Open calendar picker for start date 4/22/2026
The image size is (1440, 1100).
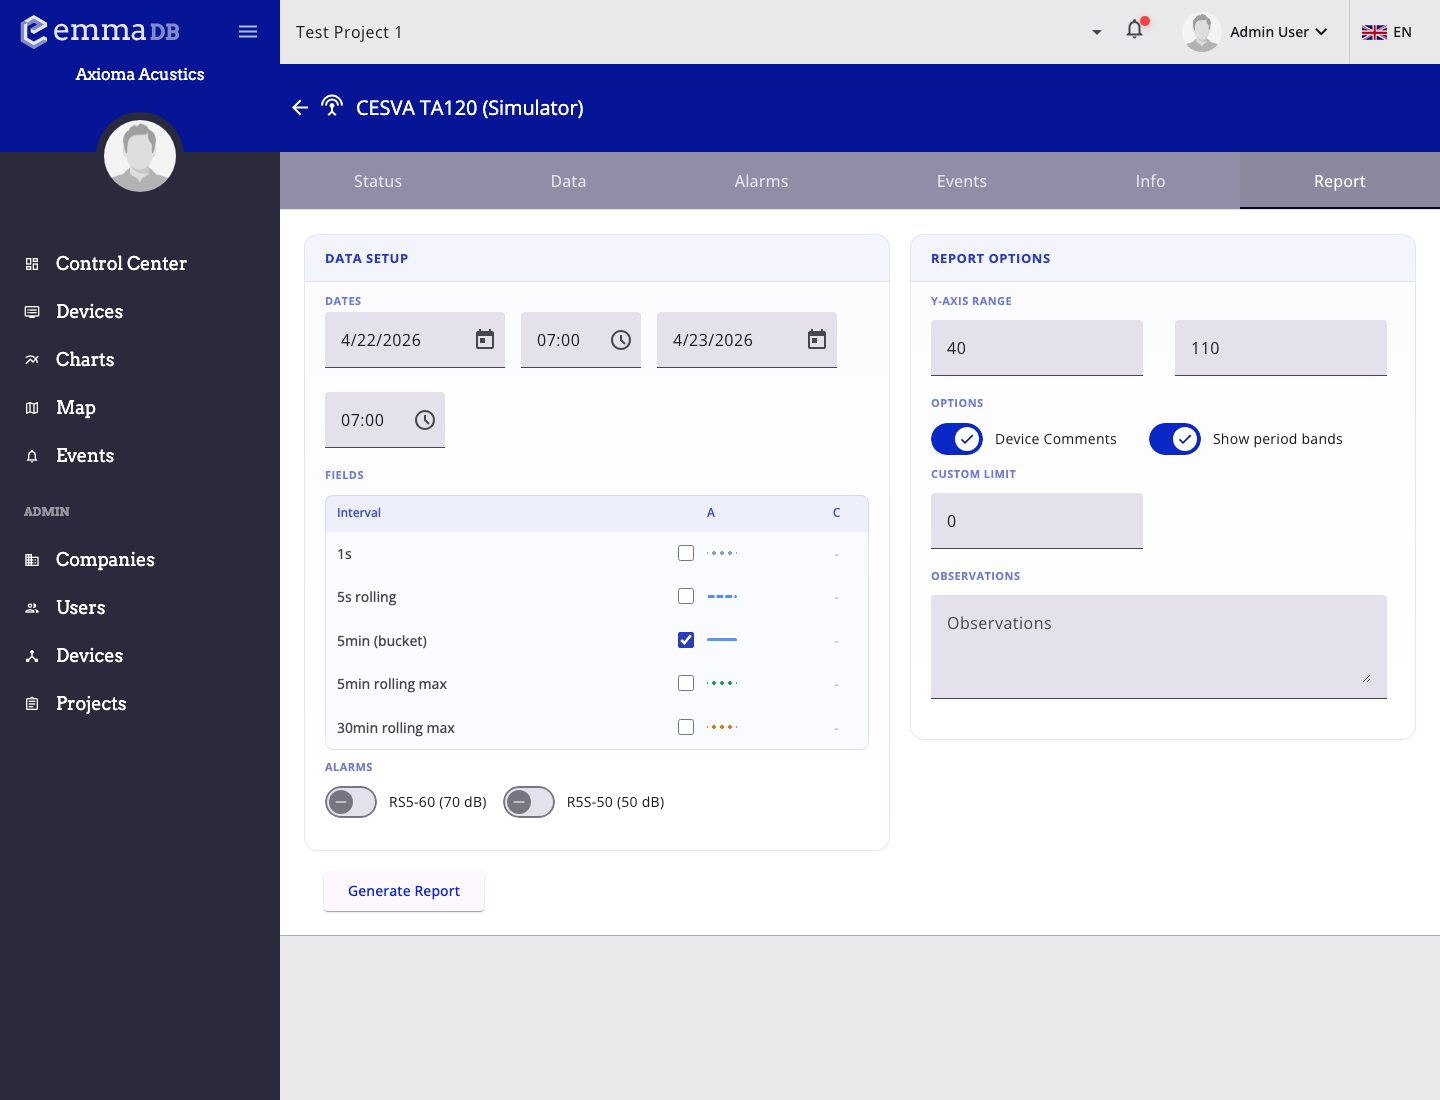tap(485, 340)
